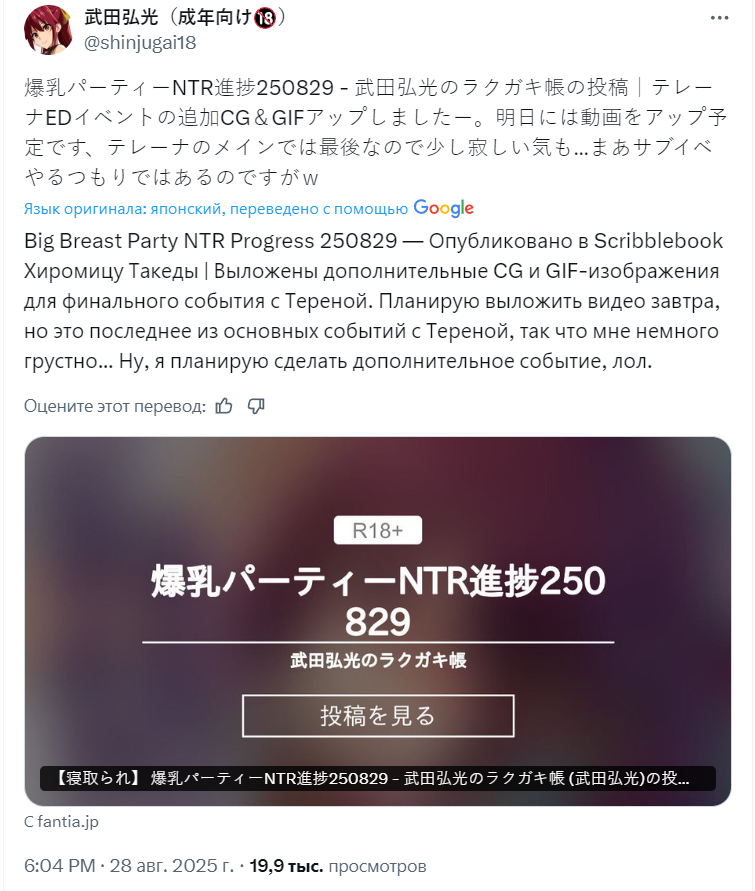The width and height of the screenshot is (755, 891).
Task: Click the thumbs up translation rating icon
Action: pos(224,406)
